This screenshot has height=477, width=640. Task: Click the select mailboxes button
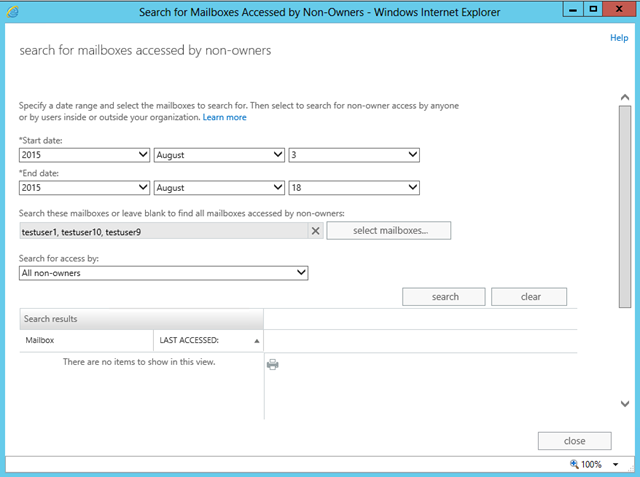[389, 231]
